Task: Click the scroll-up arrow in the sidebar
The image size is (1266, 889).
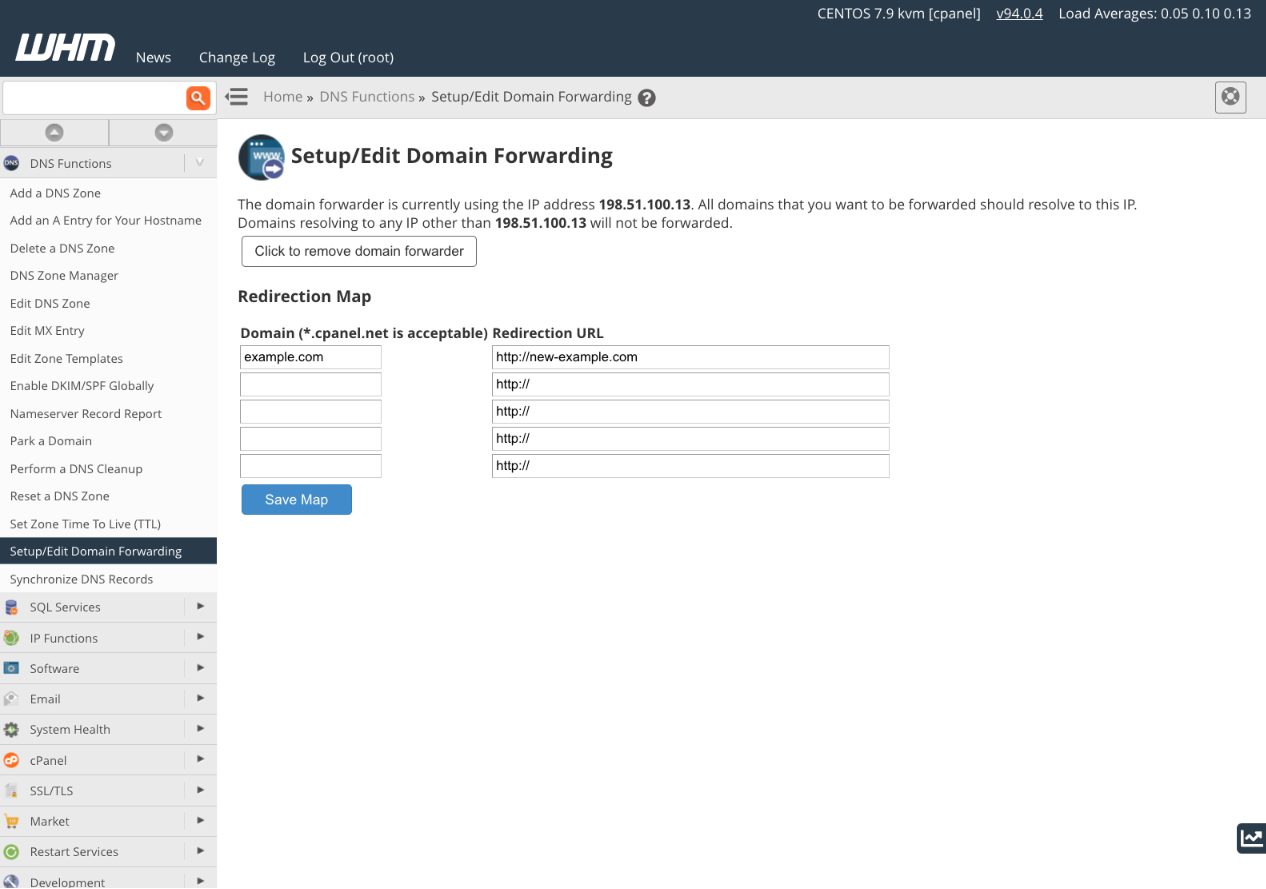Action: (54, 132)
